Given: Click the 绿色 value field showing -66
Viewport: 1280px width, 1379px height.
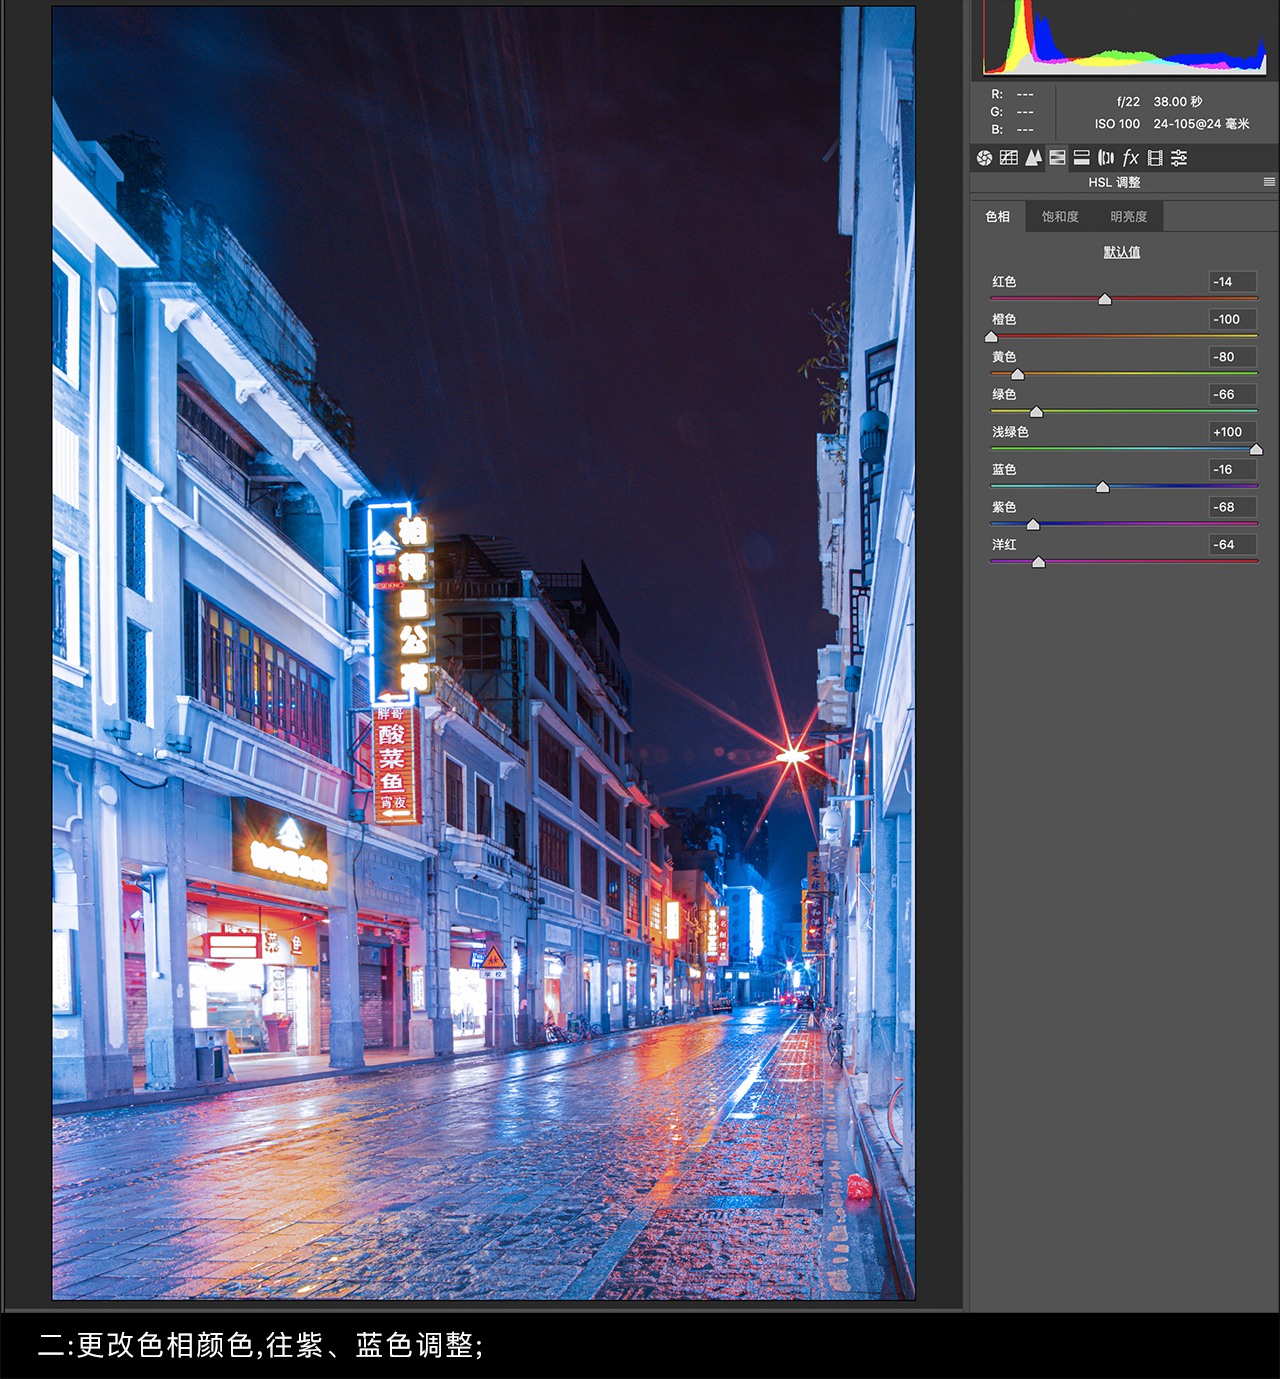Looking at the screenshot, I should pos(1232,394).
